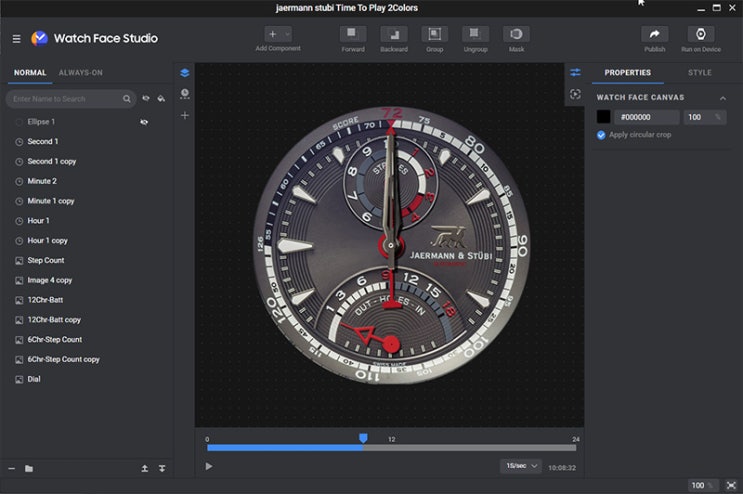Click the paint bucket filter icon
The width and height of the screenshot is (743, 494).
click(x=162, y=99)
